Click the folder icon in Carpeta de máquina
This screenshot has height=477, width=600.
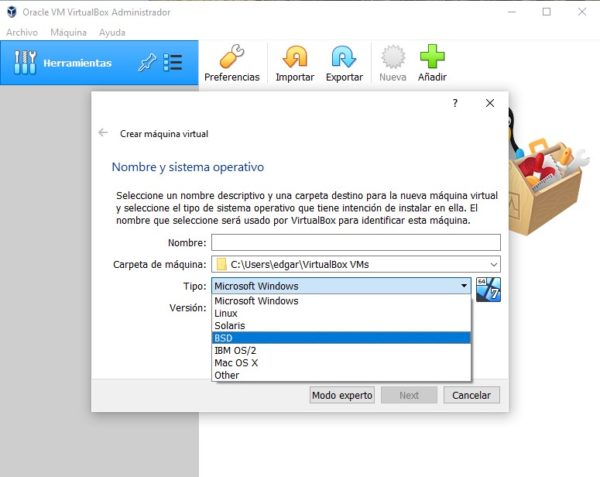point(221,264)
